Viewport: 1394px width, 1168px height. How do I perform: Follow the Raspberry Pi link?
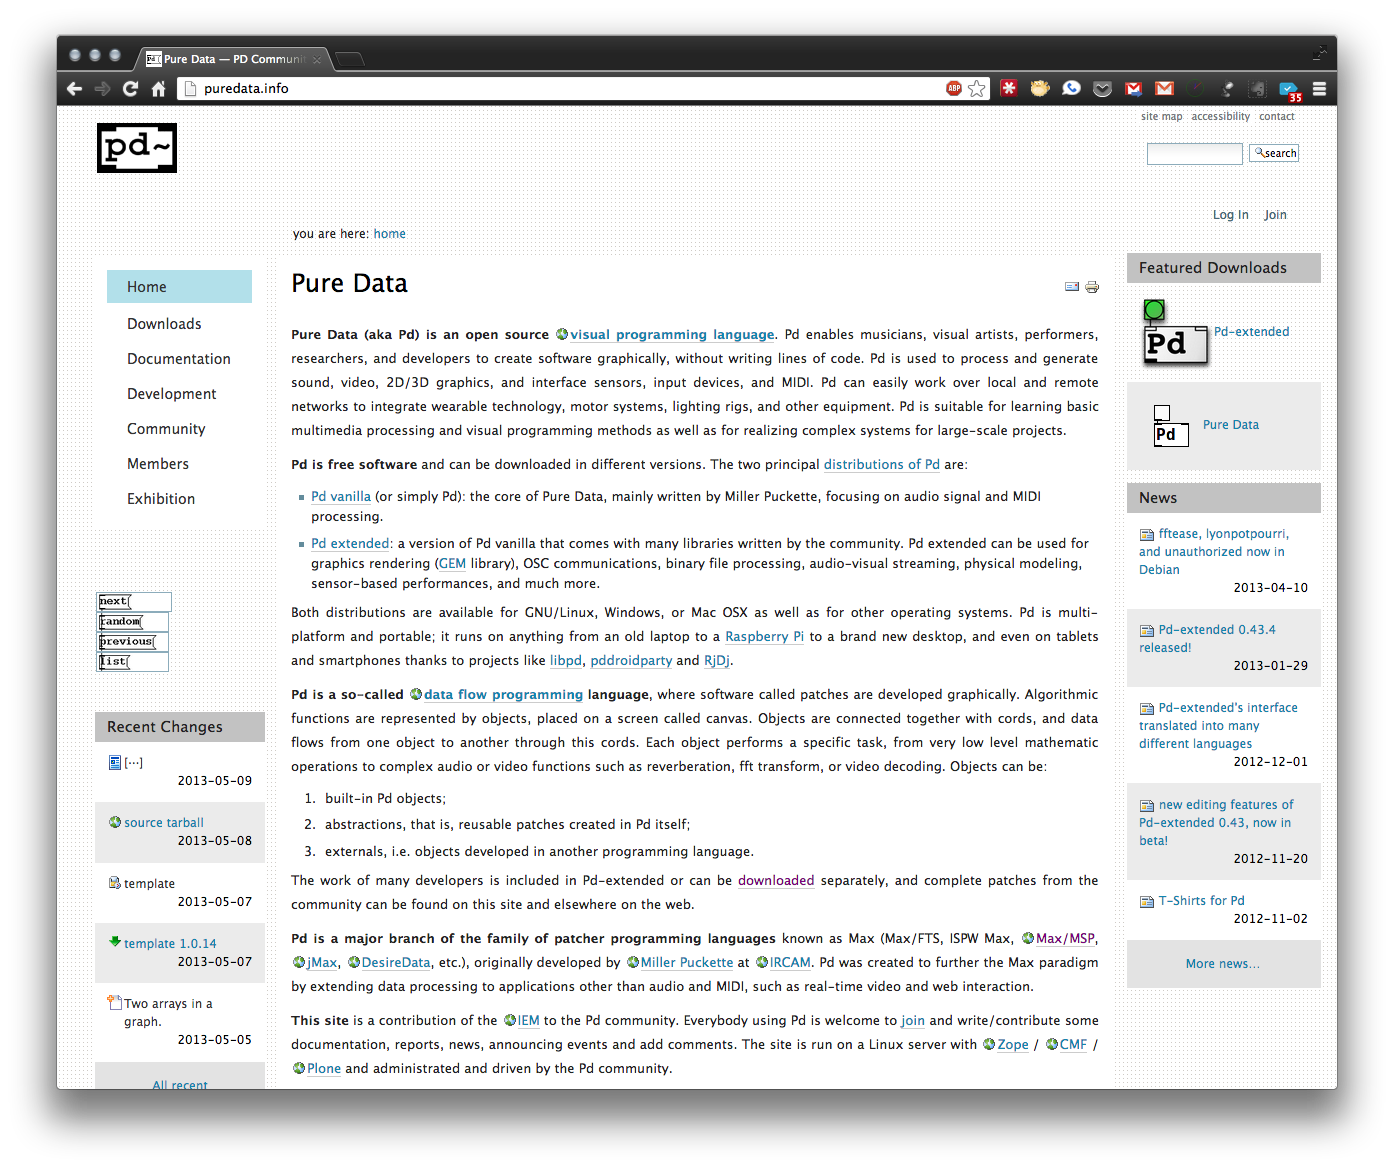(x=764, y=636)
